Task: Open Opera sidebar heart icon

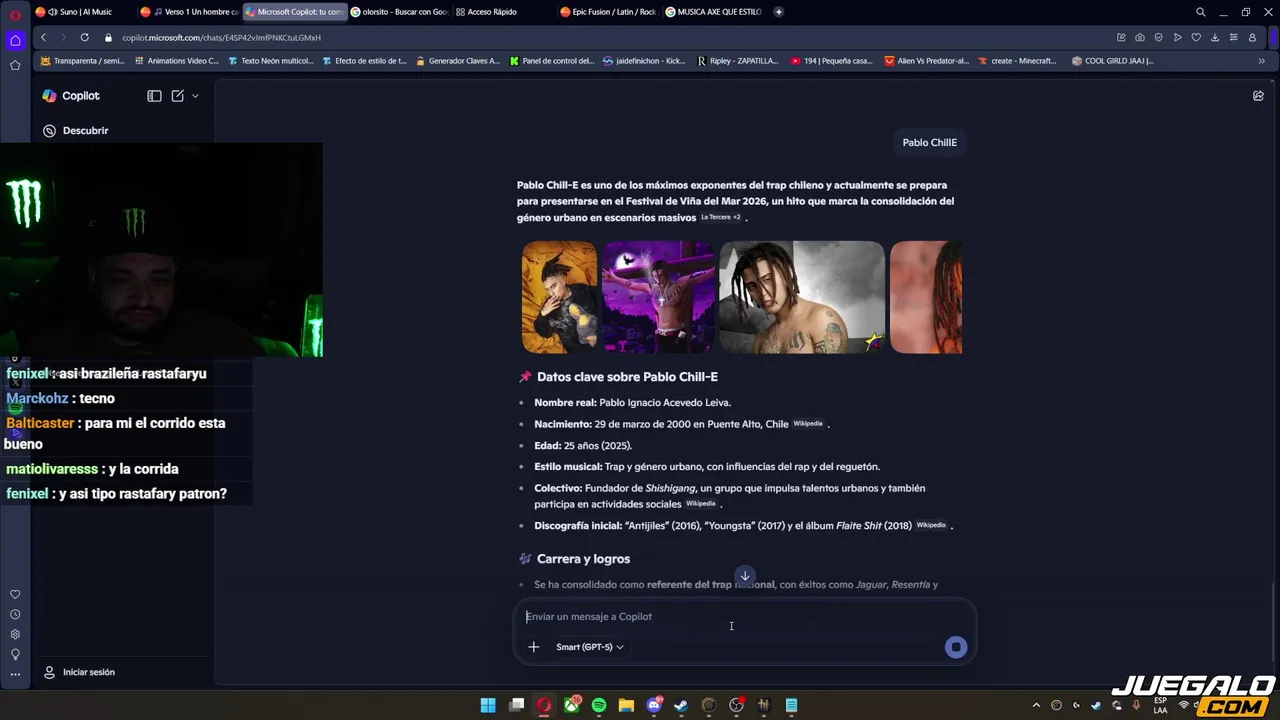Action: click(15, 594)
